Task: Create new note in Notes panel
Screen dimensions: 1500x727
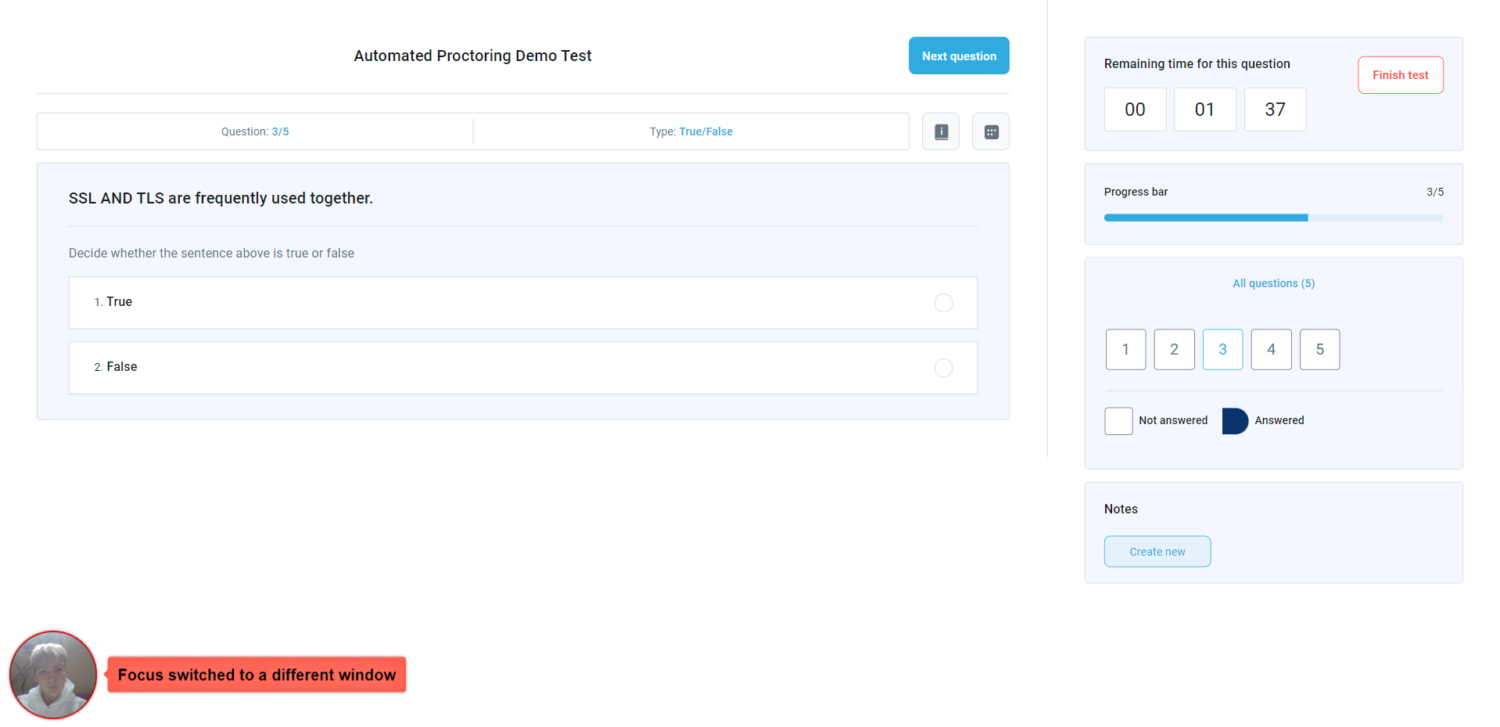Action: pyautogui.click(x=1157, y=552)
